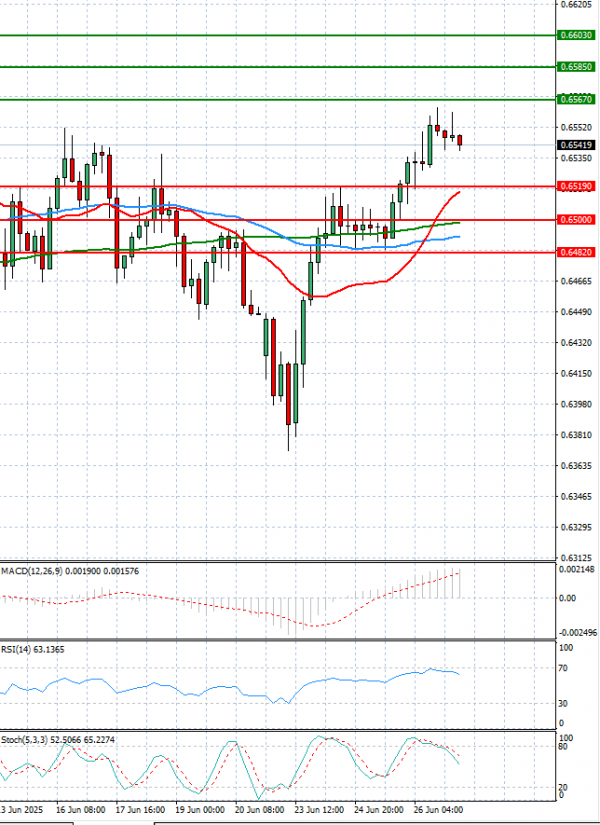Click the 0.64150 price scale value
Image resolution: width=600 pixels, height=825 pixels.
point(576,374)
